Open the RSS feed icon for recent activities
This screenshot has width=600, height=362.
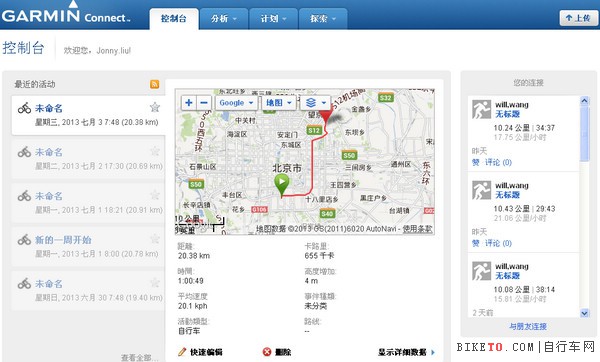(x=155, y=84)
